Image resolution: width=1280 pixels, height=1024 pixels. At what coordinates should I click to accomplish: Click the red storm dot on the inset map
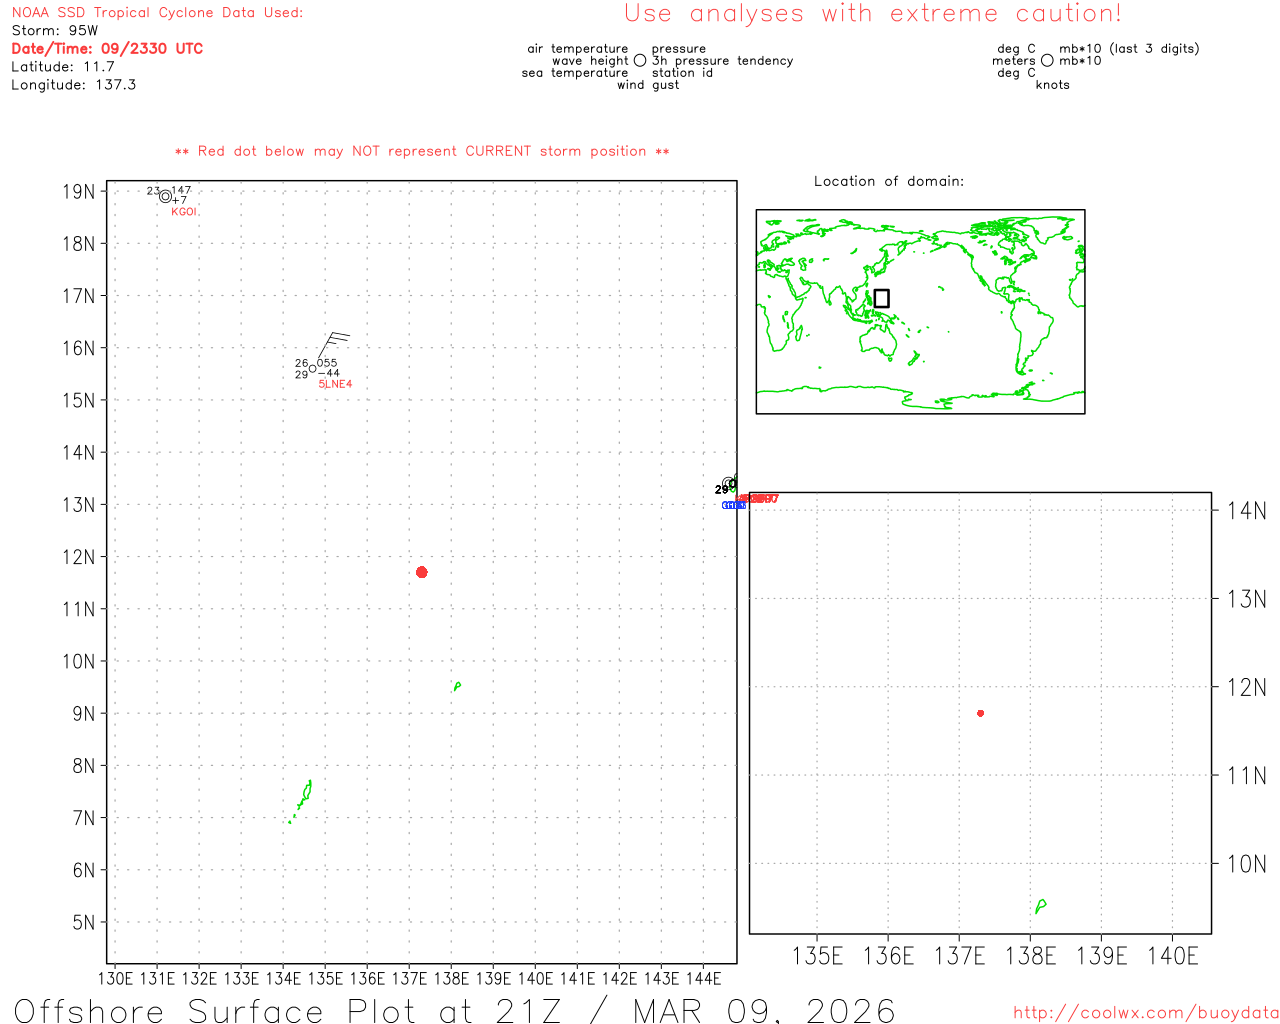click(980, 713)
